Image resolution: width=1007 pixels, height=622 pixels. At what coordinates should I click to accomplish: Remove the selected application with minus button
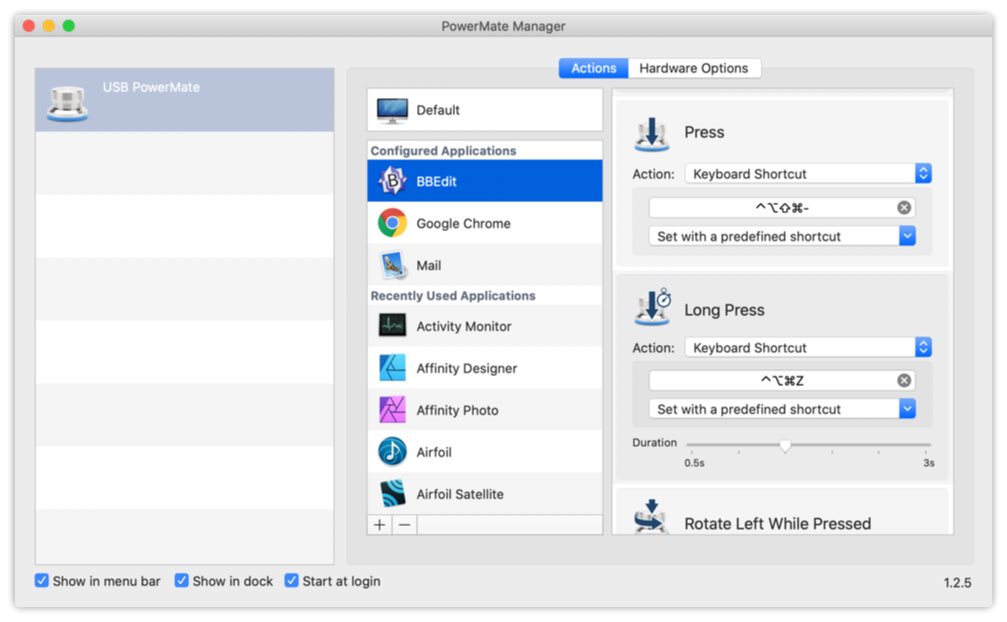tap(404, 524)
